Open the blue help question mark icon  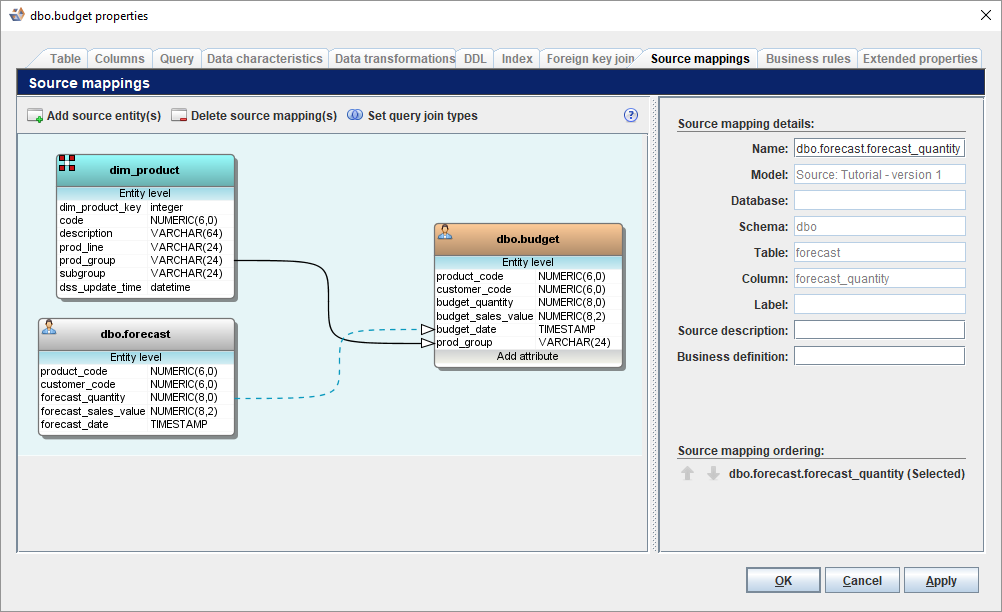(x=631, y=115)
